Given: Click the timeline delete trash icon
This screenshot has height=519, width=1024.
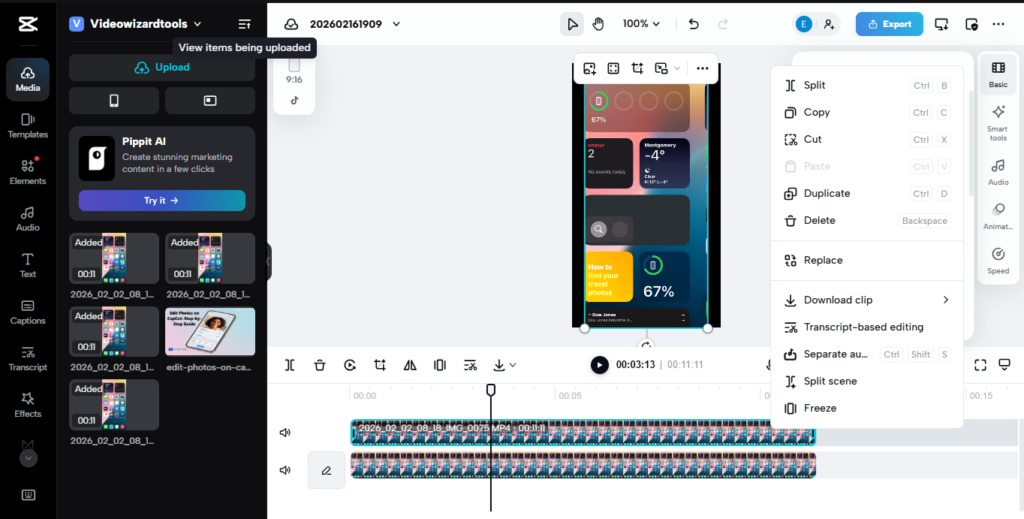Looking at the screenshot, I should (319, 365).
